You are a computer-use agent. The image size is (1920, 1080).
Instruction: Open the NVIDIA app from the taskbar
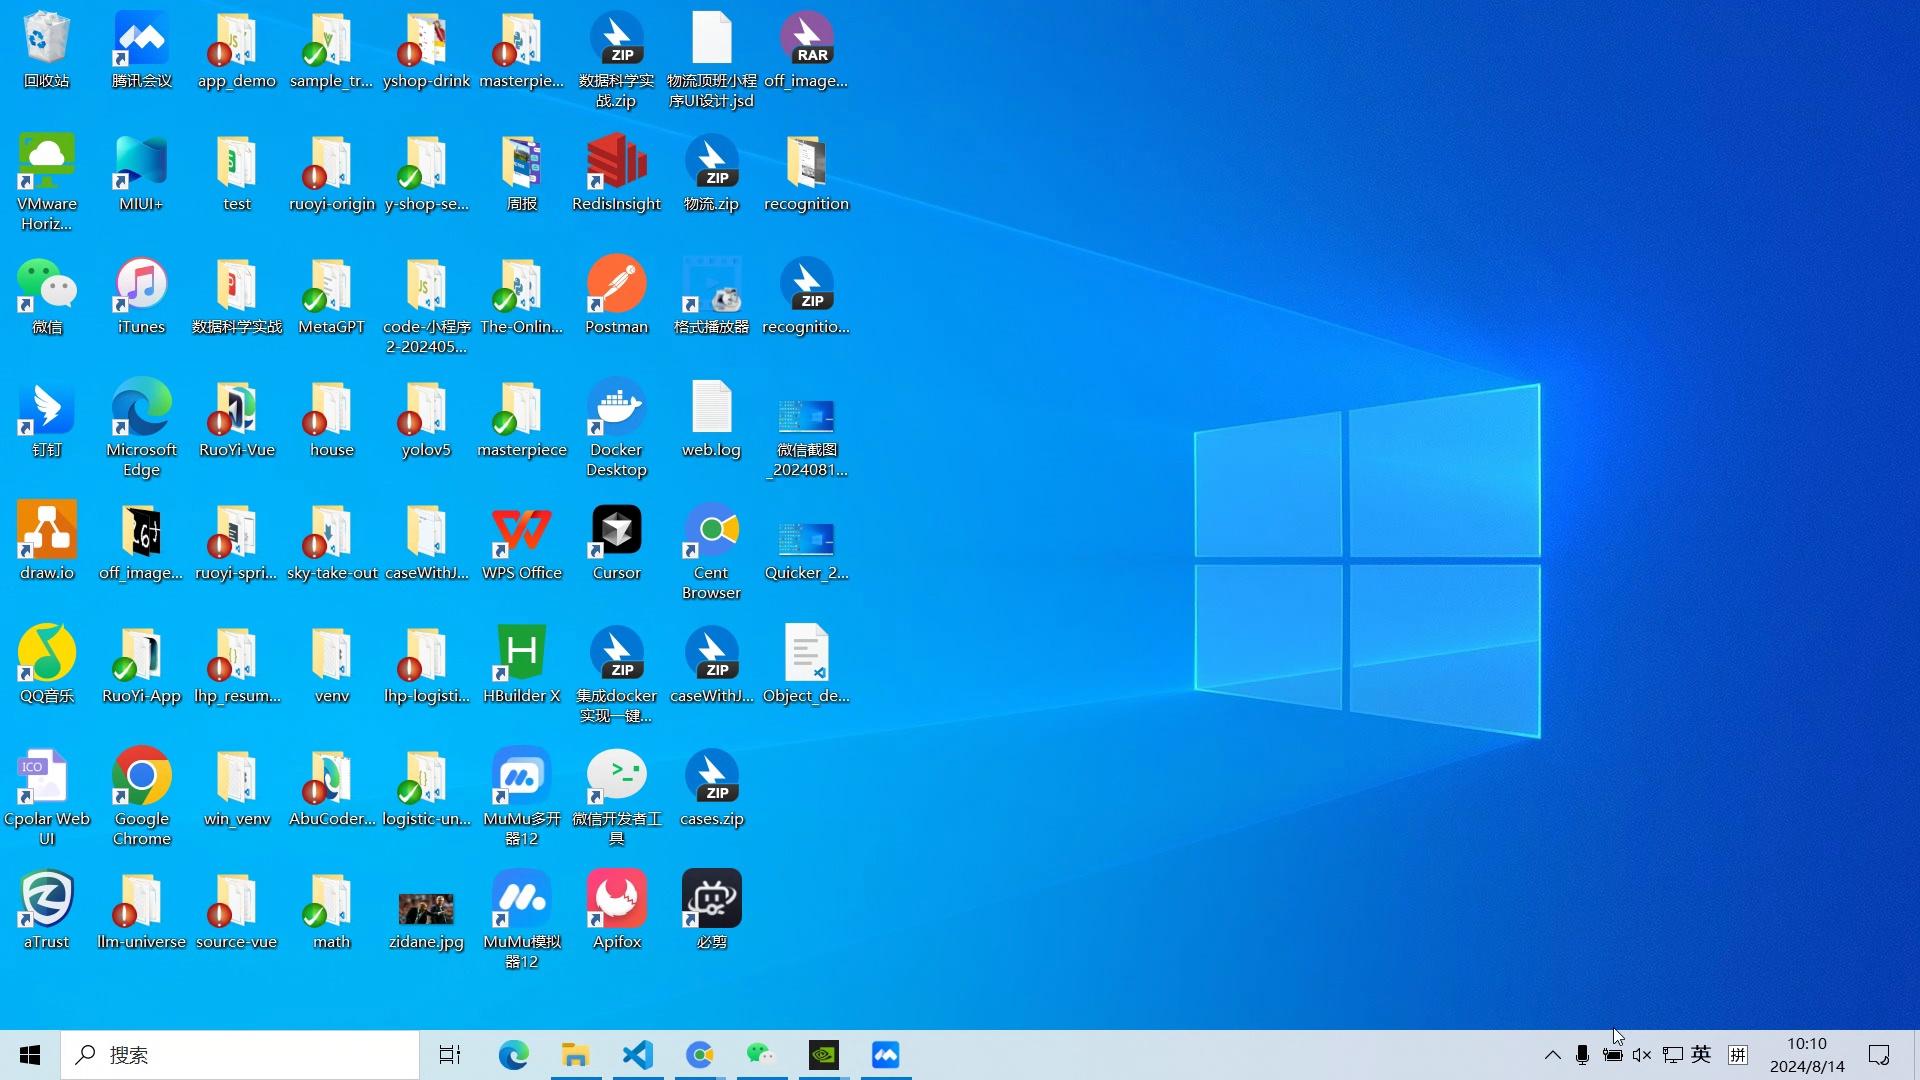[823, 1055]
